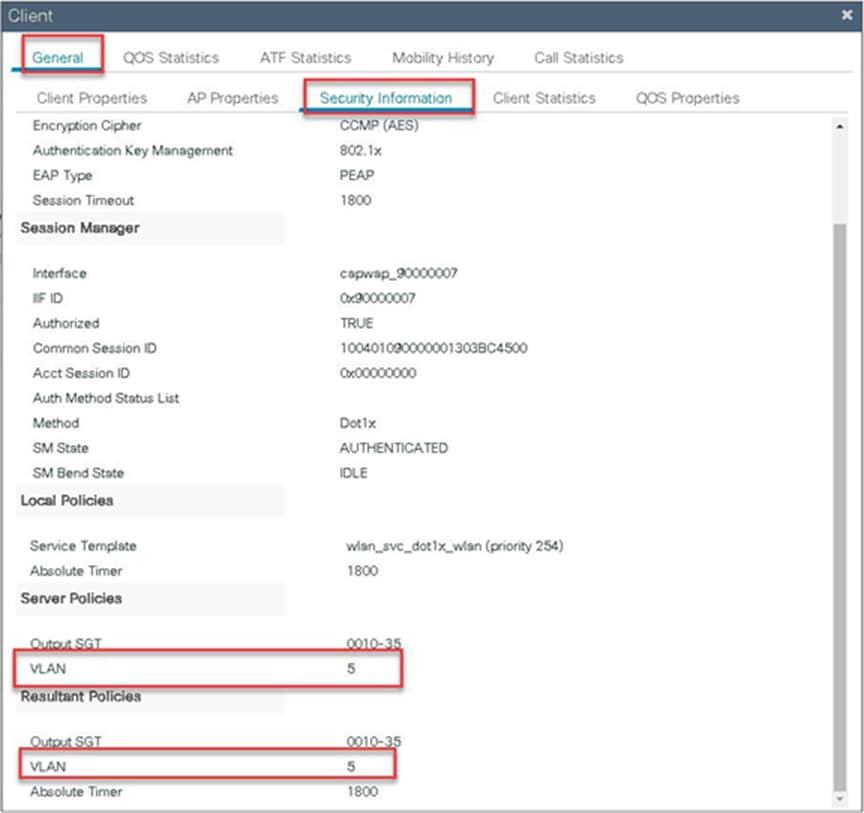
Task: Click the SM State value AUTHENTICATED
Action: coord(393,448)
